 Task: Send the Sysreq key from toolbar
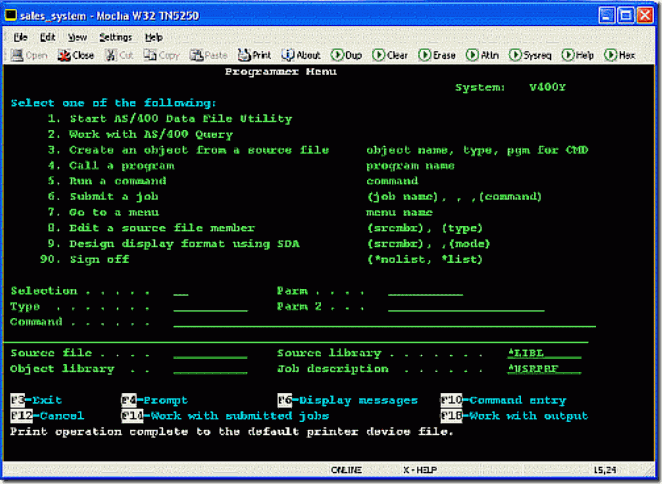point(530,55)
